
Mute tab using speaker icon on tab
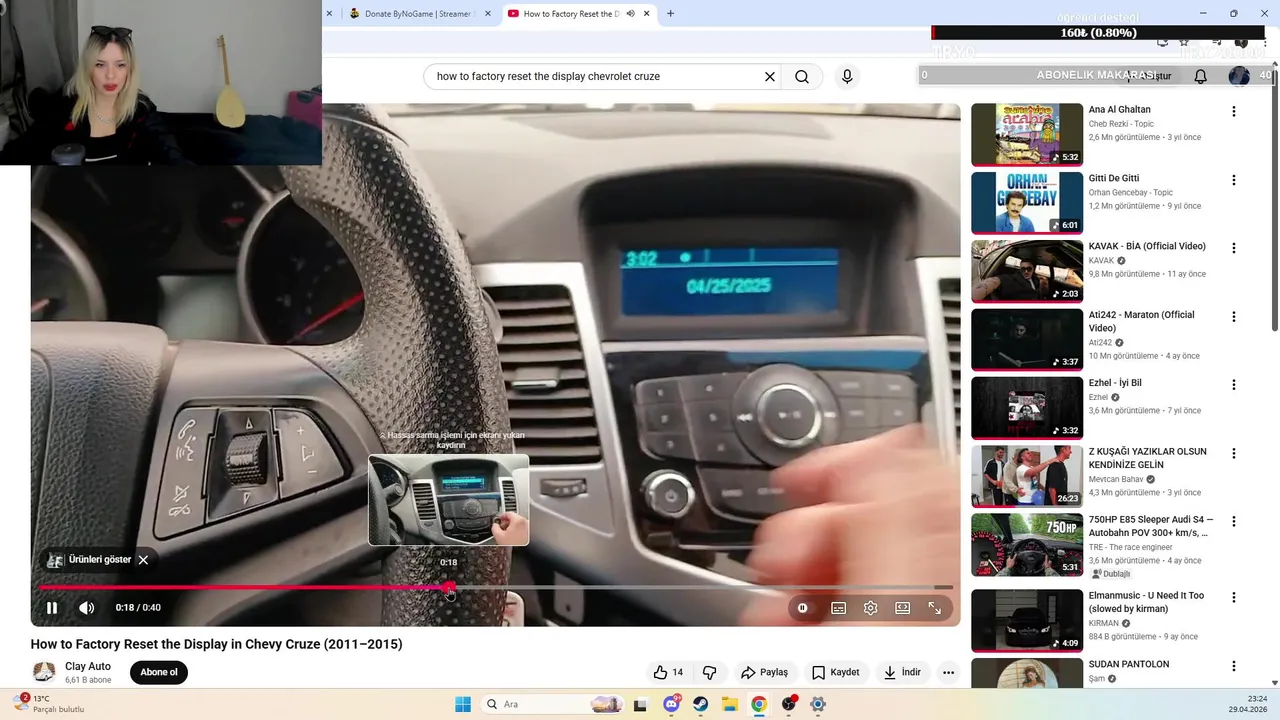click(x=631, y=14)
